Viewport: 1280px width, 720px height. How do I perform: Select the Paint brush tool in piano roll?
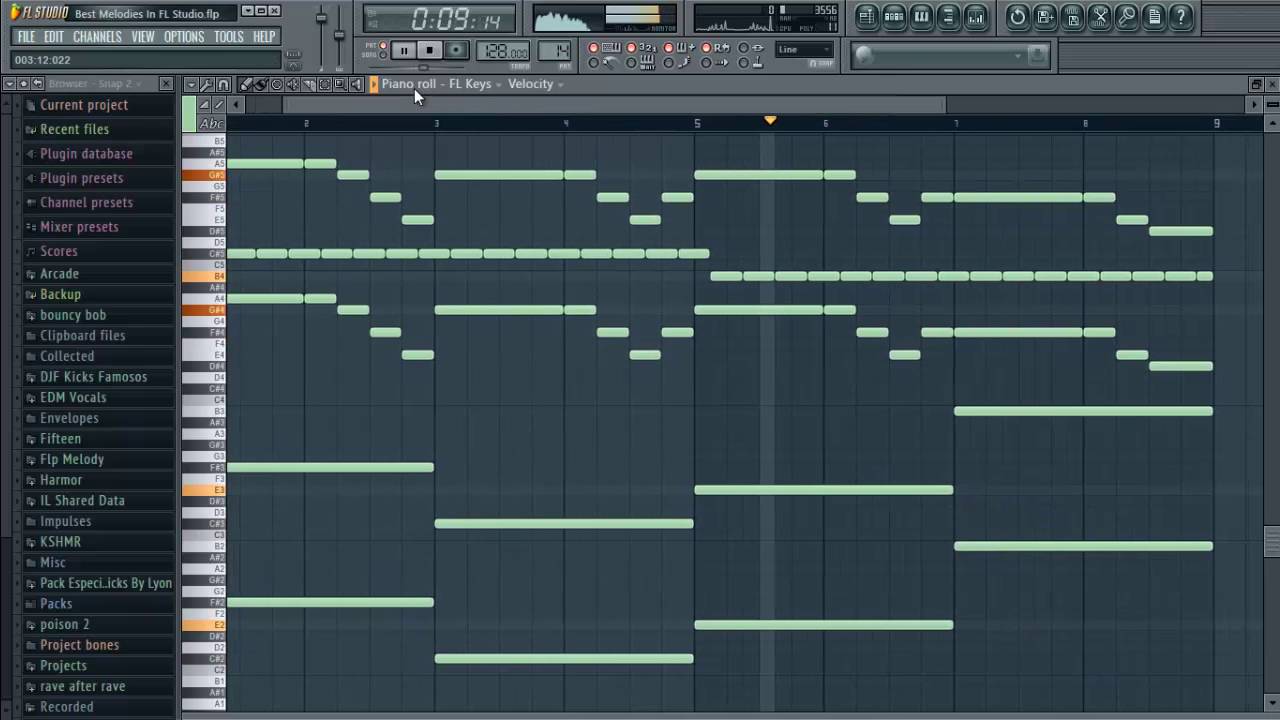coord(260,85)
